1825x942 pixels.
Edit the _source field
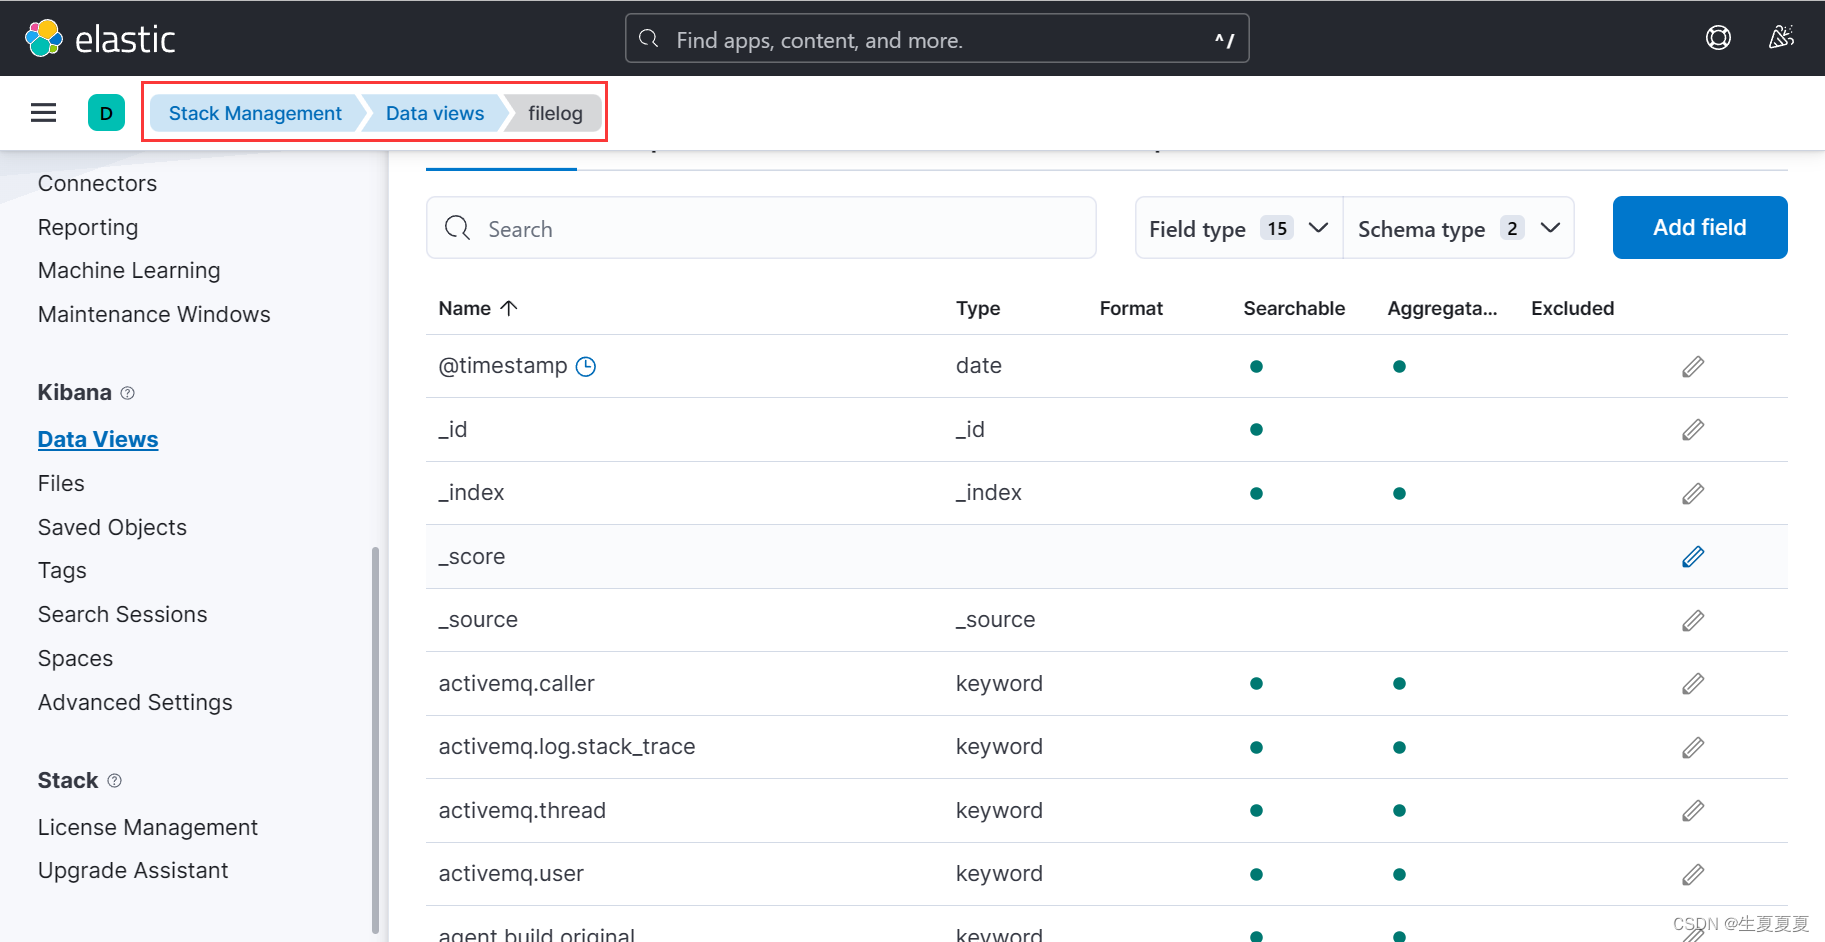[1692, 620]
